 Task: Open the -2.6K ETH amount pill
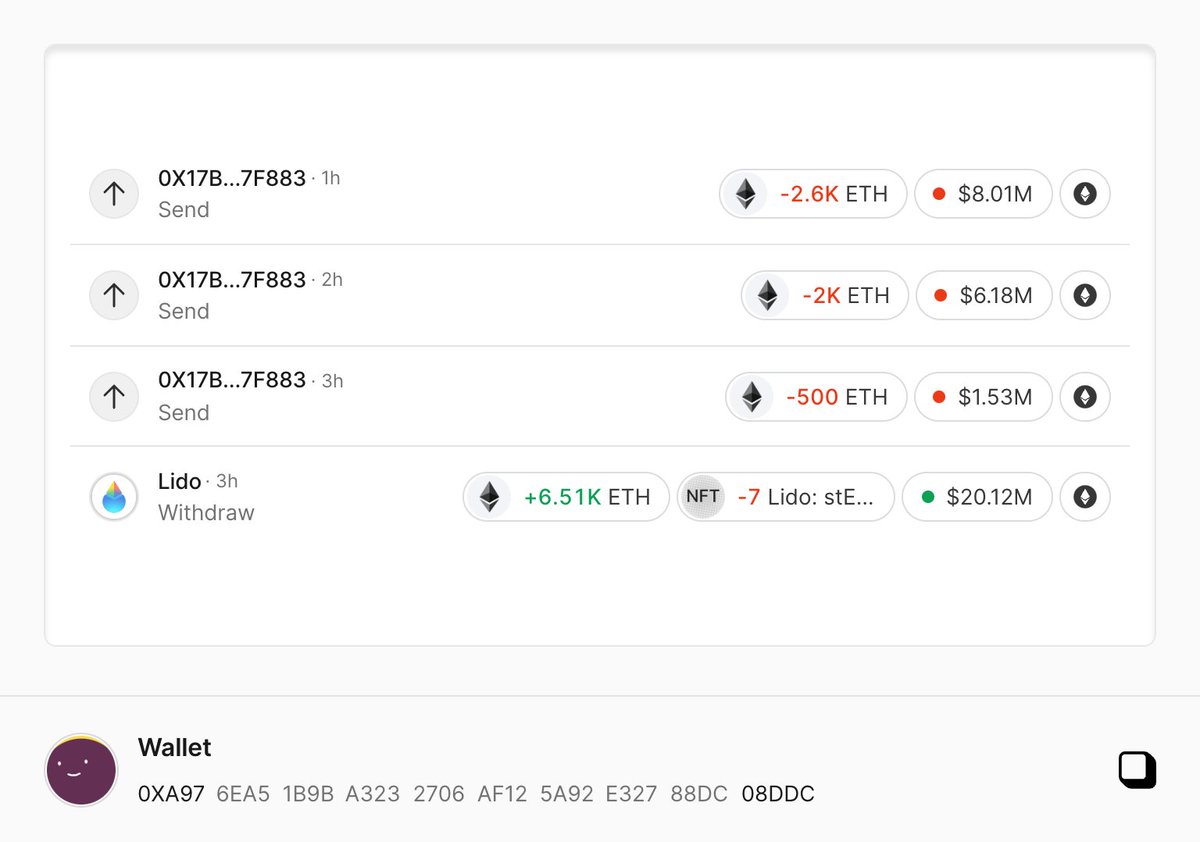813,194
